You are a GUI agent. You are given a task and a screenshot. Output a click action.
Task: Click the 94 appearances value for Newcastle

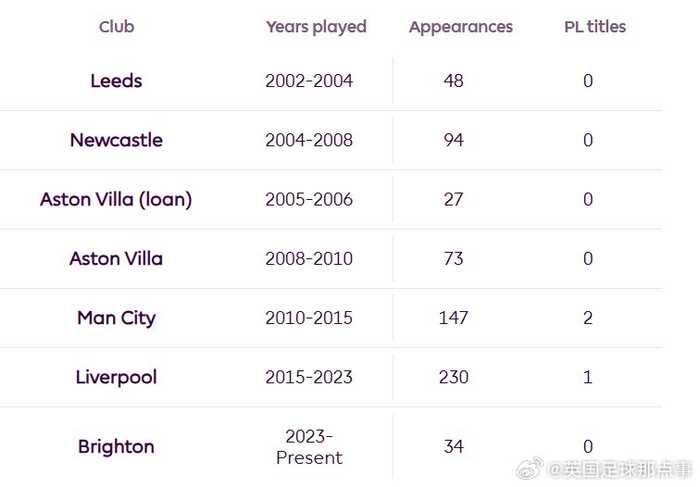pos(454,140)
